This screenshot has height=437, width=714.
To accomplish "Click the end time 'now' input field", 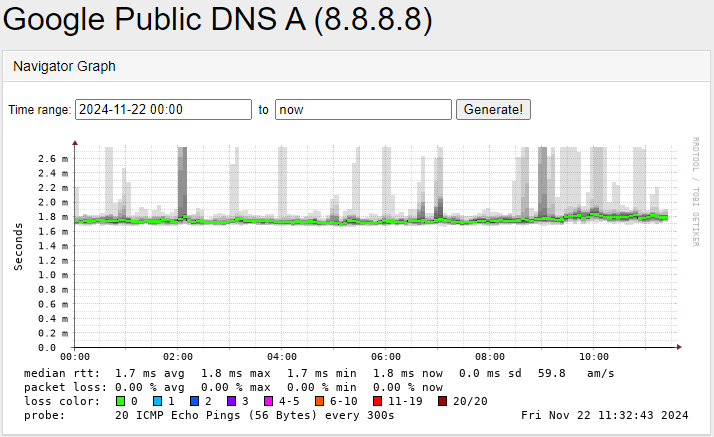I will point(363,110).
